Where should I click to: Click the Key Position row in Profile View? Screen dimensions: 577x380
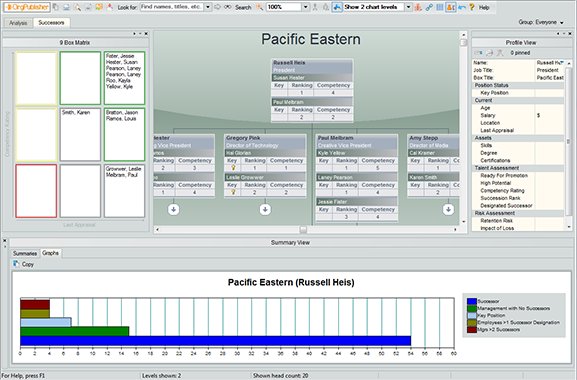(518, 93)
